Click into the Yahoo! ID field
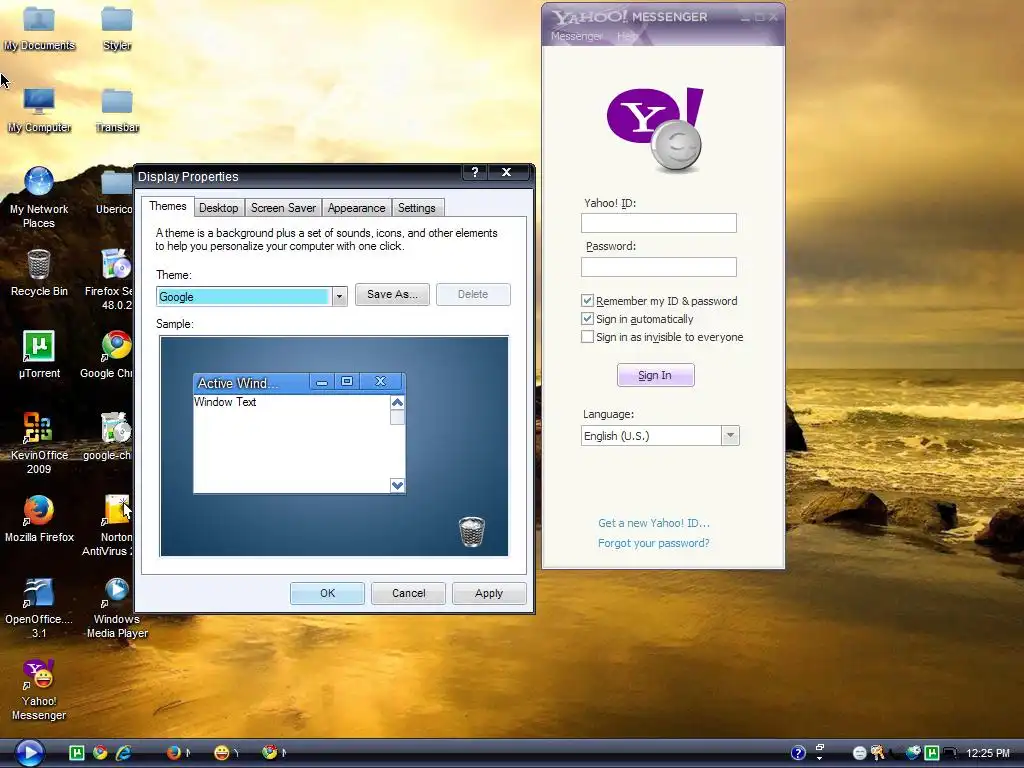1024x768 pixels. (659, 223)
